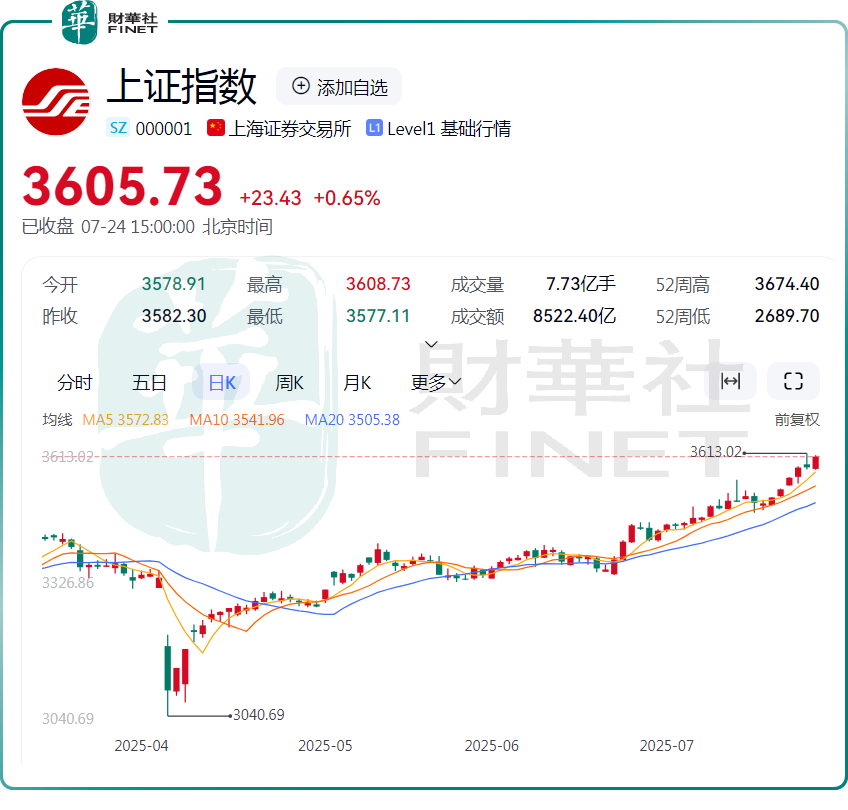Click the MA5 3572.83 indicator
Viewport: 848px width, 810px height.
(125, 420)
